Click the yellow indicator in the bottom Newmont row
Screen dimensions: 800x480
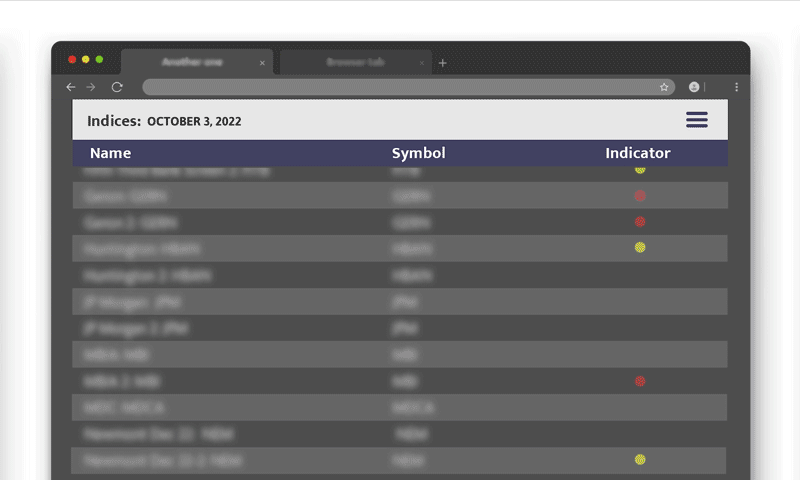(640, 460)
